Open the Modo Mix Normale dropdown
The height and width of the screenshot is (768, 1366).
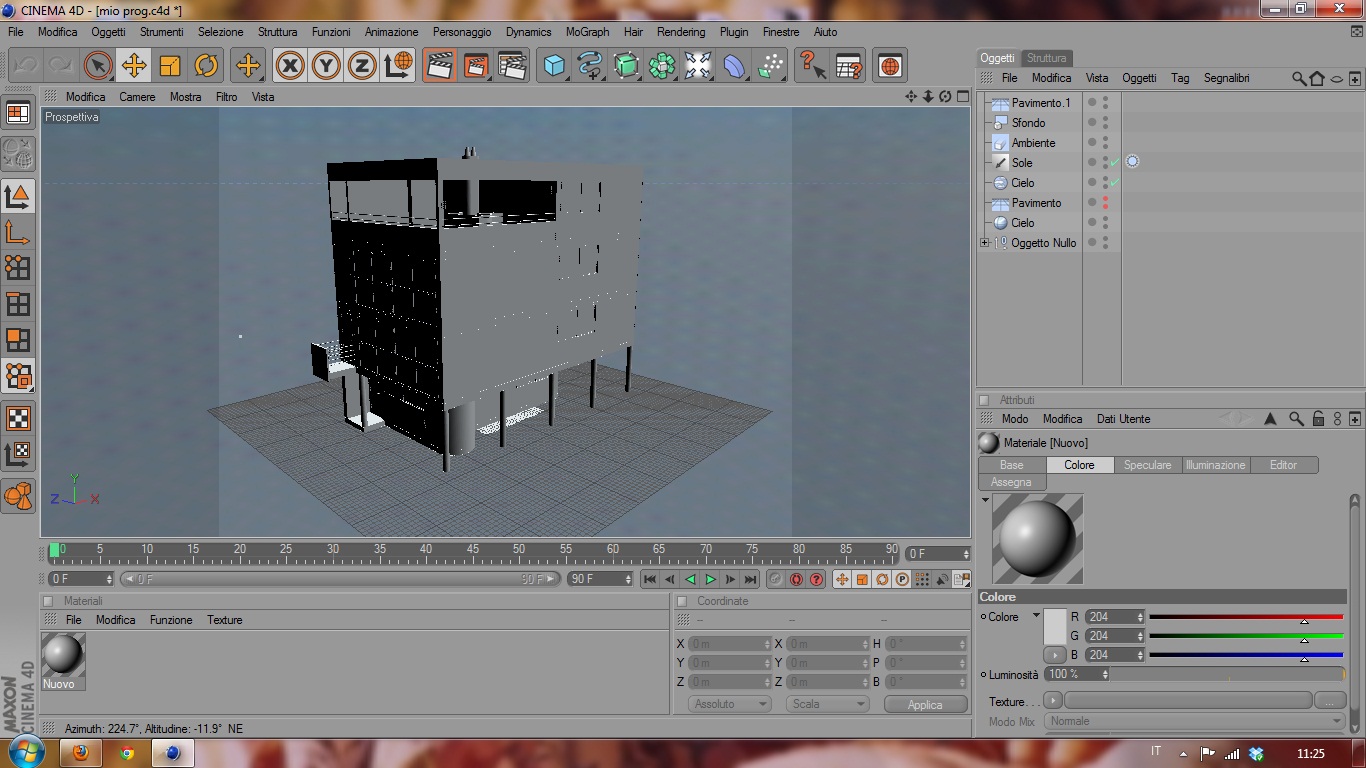tap(1195, 721)
